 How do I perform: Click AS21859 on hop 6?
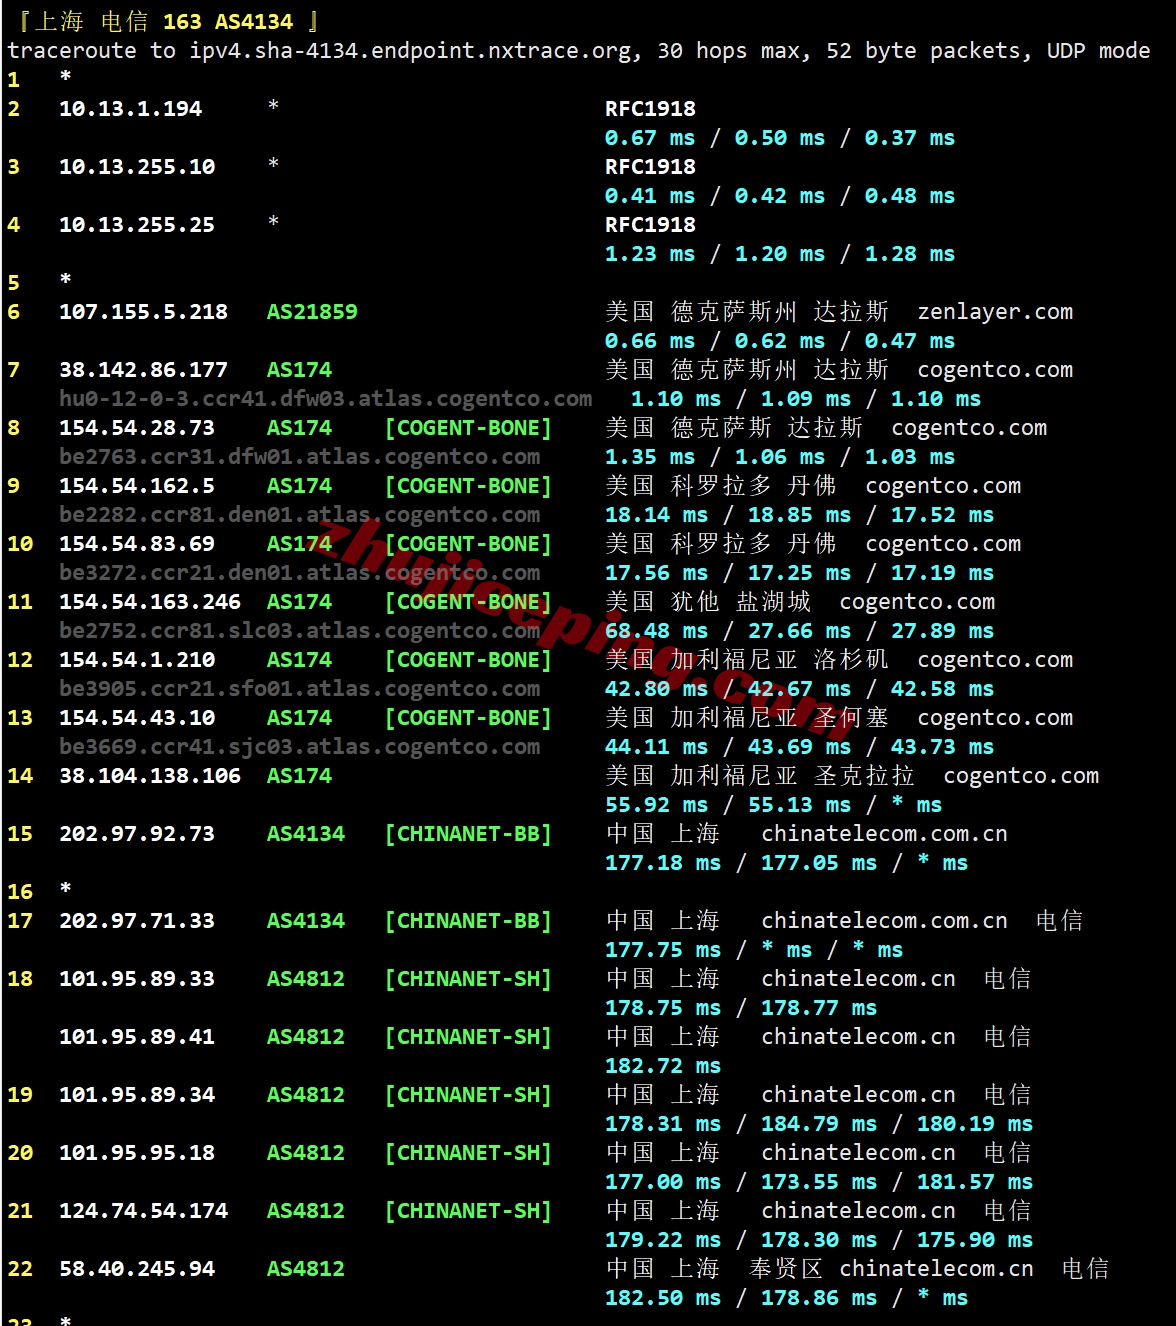coord(312,312)
